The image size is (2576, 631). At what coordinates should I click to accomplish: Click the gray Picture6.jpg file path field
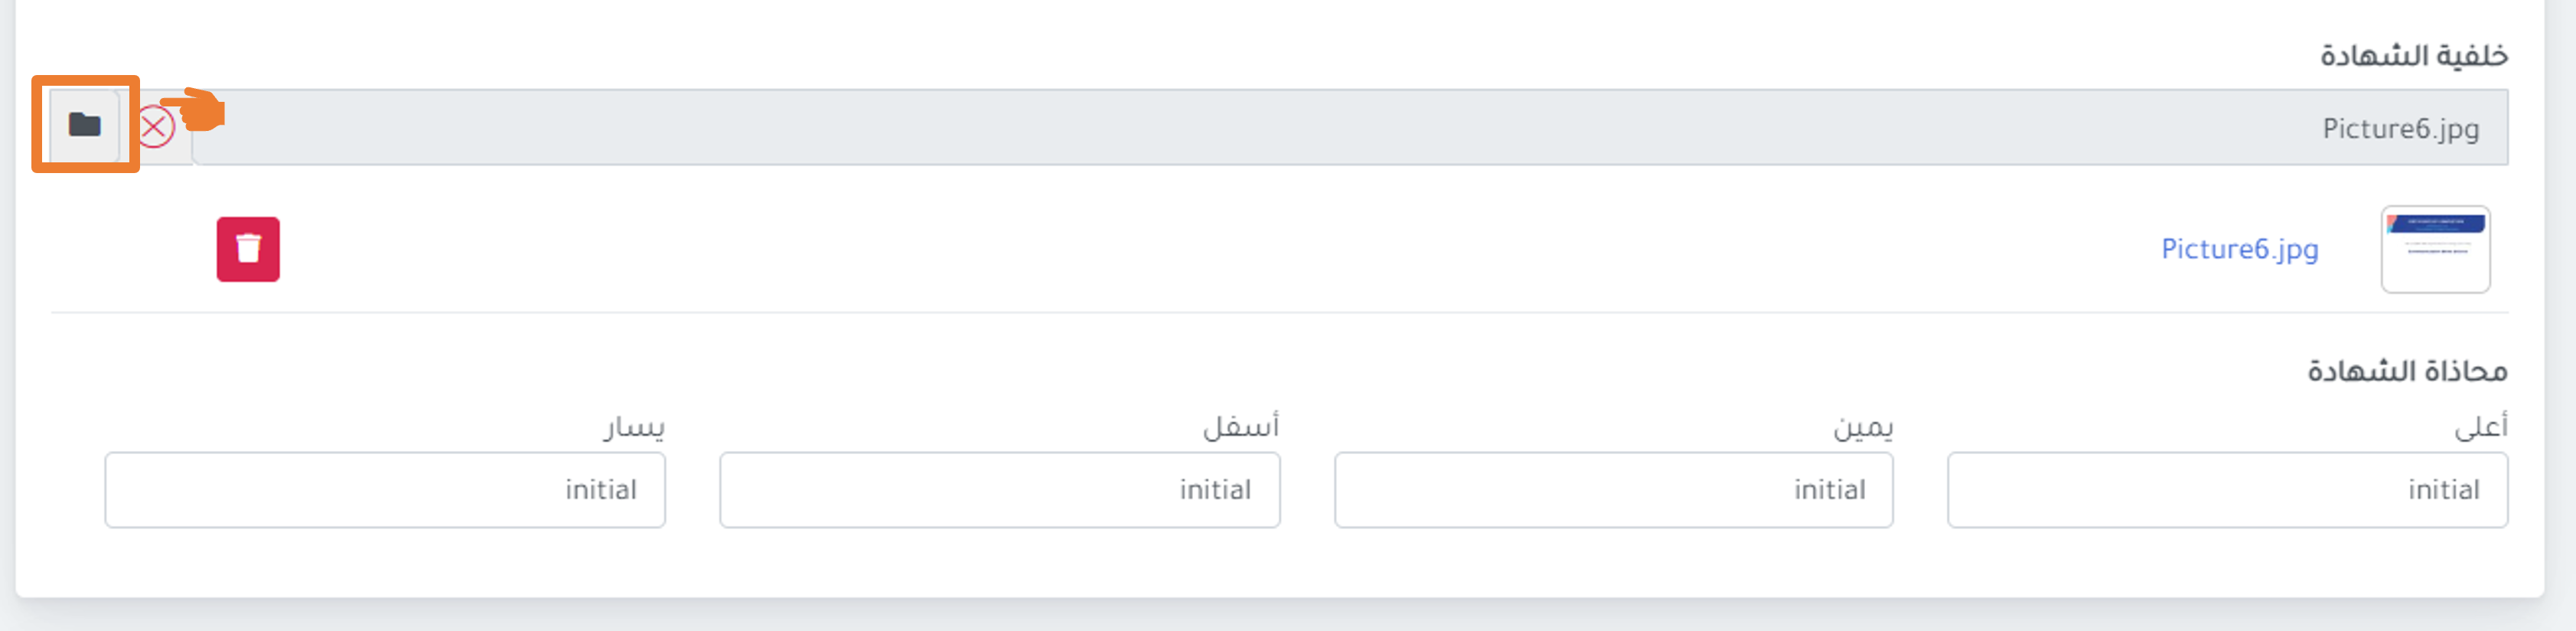pyautogui.click(x=1350, y=127)
